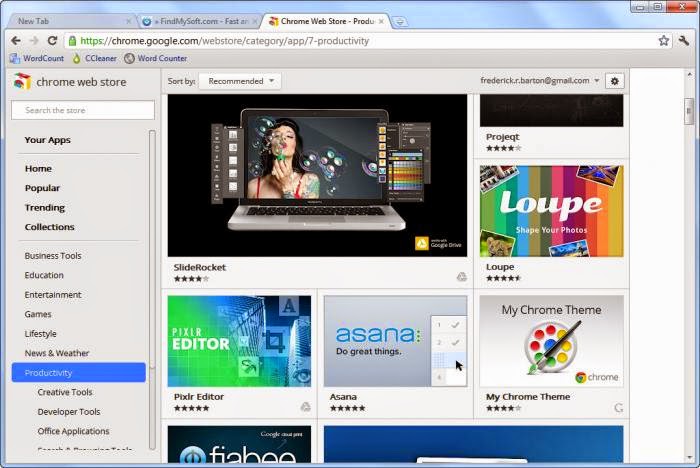700x468 pixels.
Task: Open the Chrome wrench menu
Action: click(683, 41)
